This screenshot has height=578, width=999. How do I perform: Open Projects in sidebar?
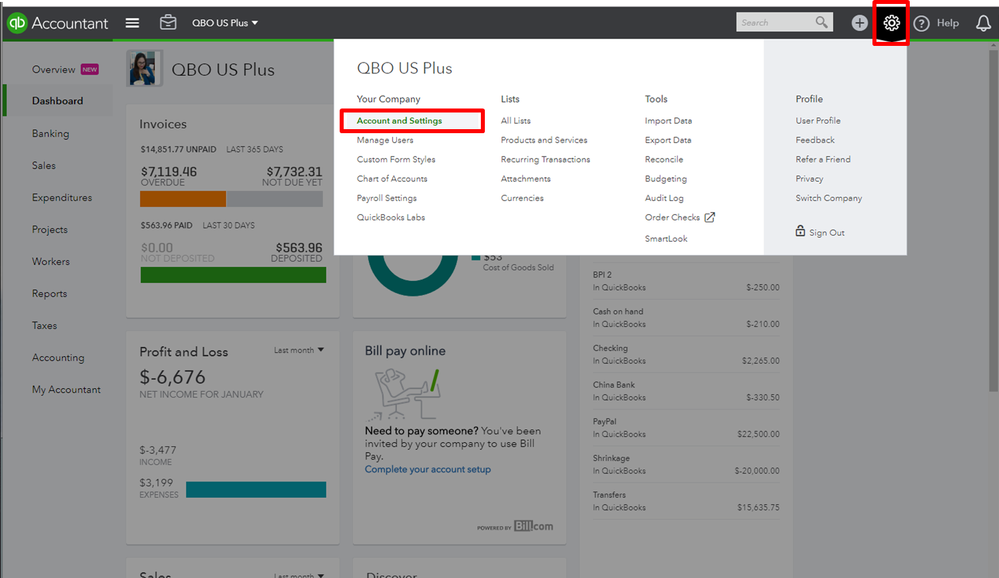[50, 229]
